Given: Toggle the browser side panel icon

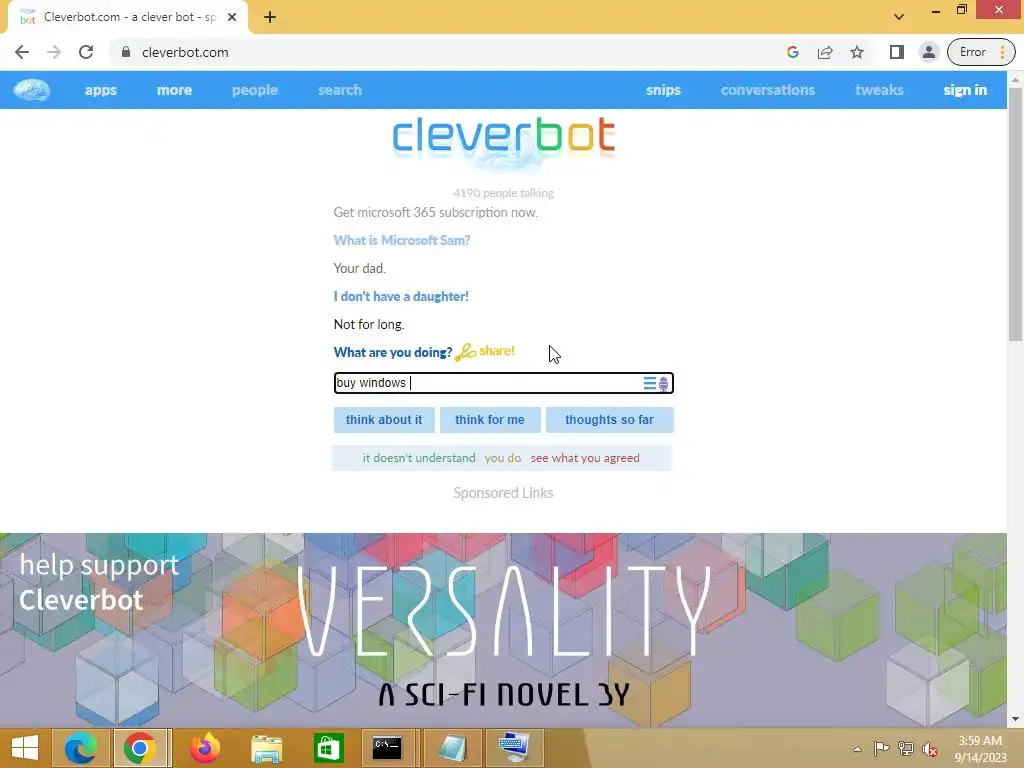Looking at the screenshot, I should (x=897, y=52).
